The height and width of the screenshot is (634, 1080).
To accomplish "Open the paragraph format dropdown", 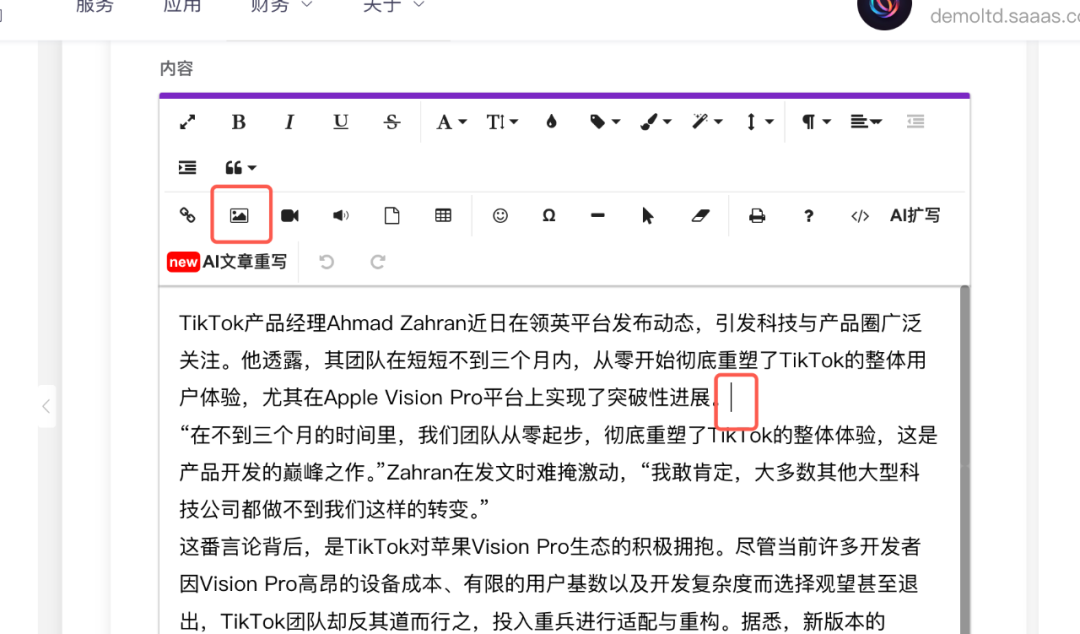I will [x=816, y=122].
